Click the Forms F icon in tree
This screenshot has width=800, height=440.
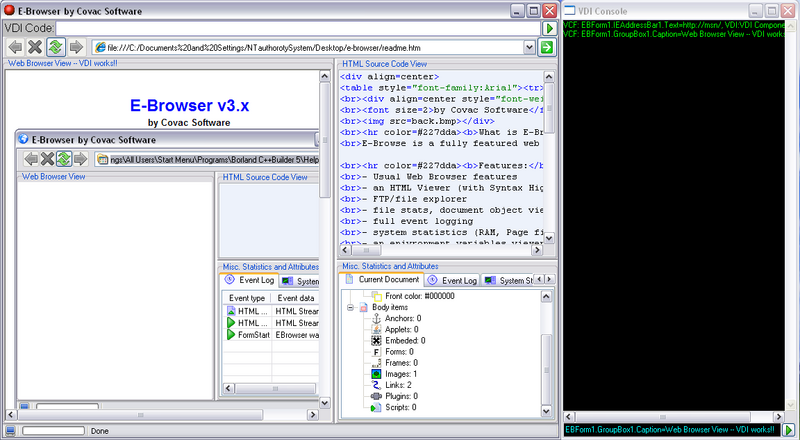tap(377, 352)
